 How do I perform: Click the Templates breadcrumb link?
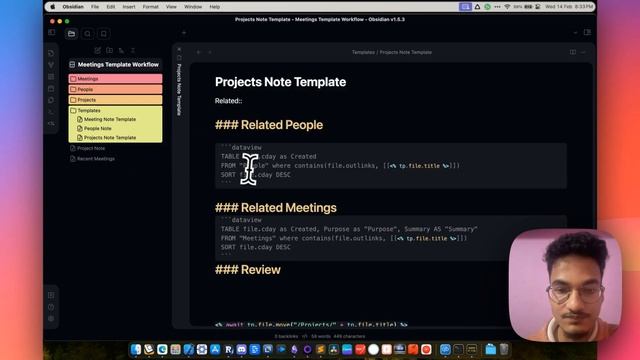(363, 52)
